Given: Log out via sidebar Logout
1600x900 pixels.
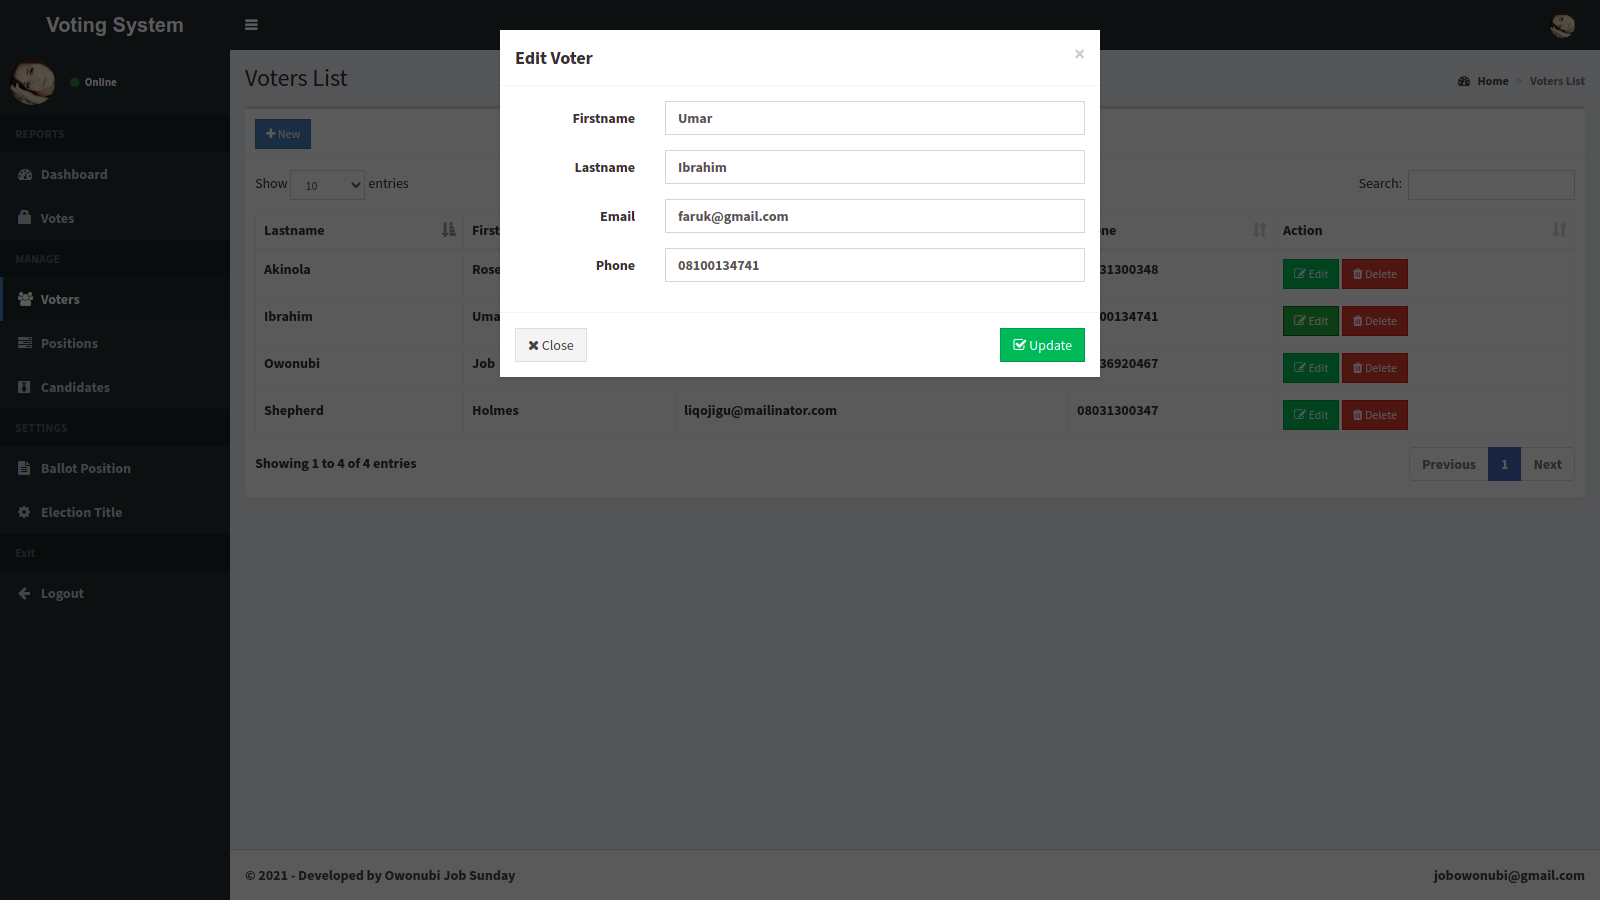Looking at the screenshot, I should (x=115, y=593).
